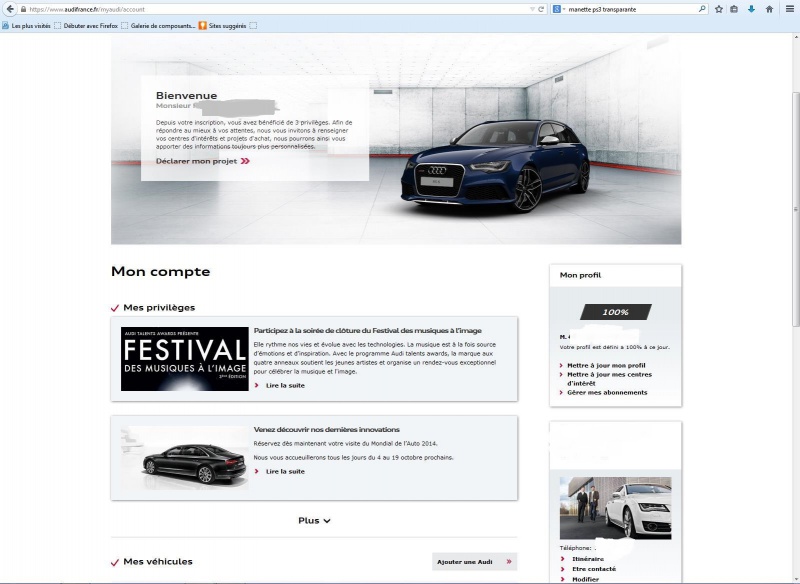Click the red arrow beside 'Etre contacté'
800x584 pixels.
coord(563,569)
